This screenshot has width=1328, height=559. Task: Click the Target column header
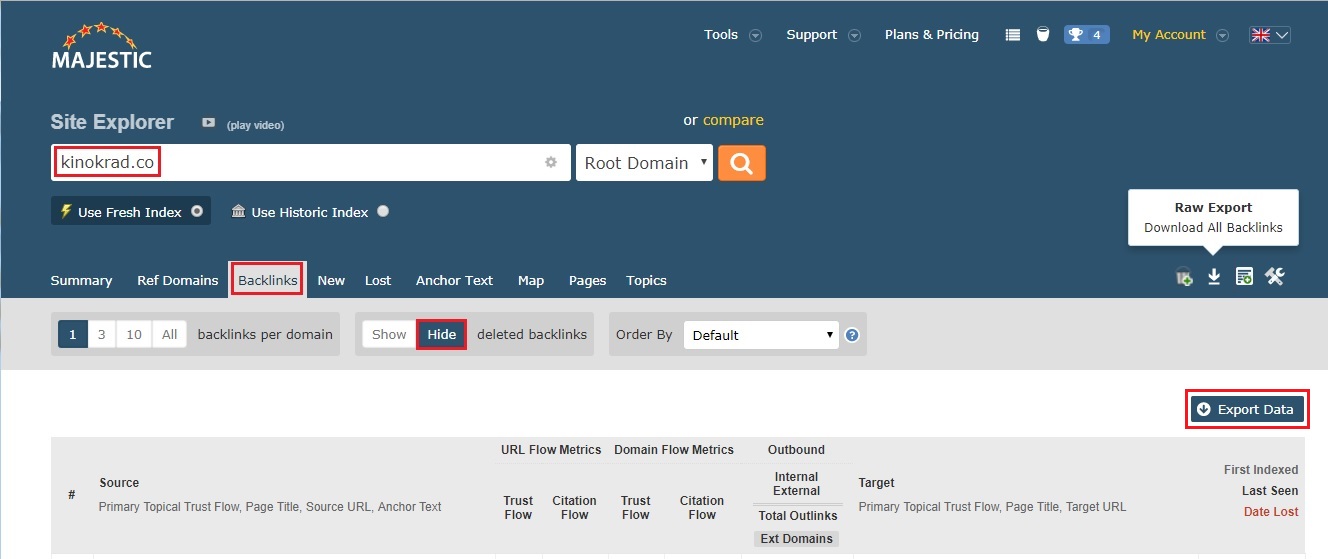(876, 483)
